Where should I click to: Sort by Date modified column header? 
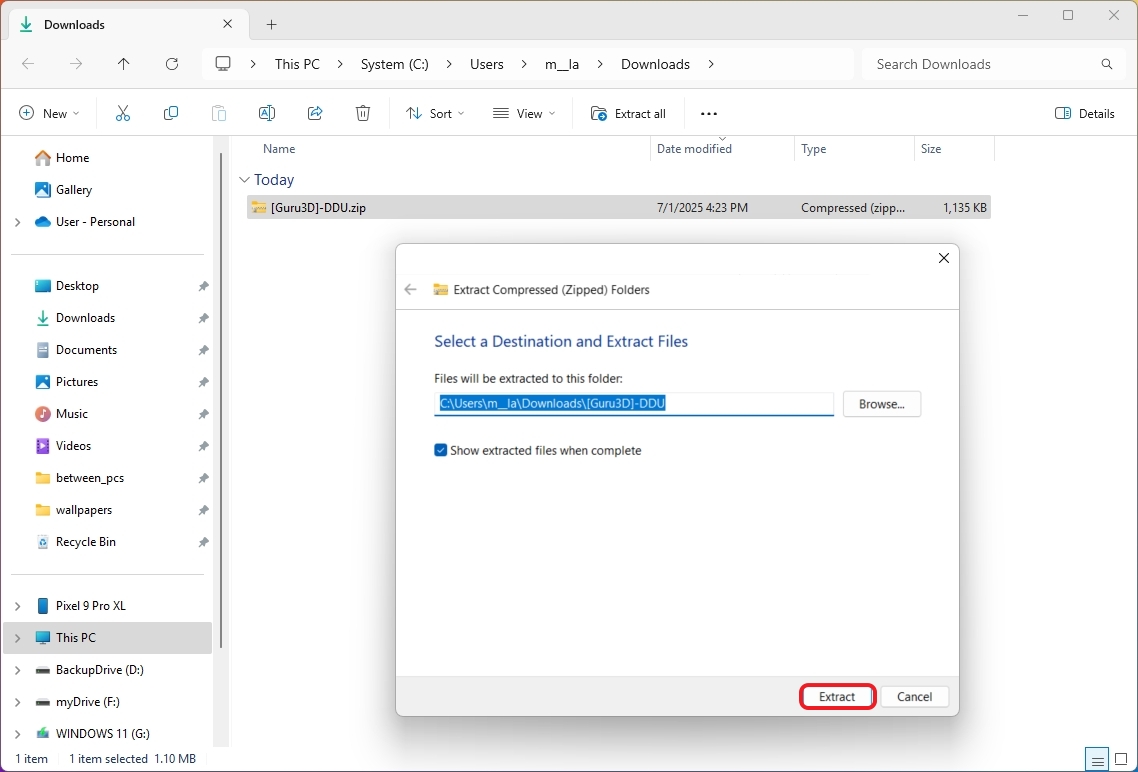694,149
